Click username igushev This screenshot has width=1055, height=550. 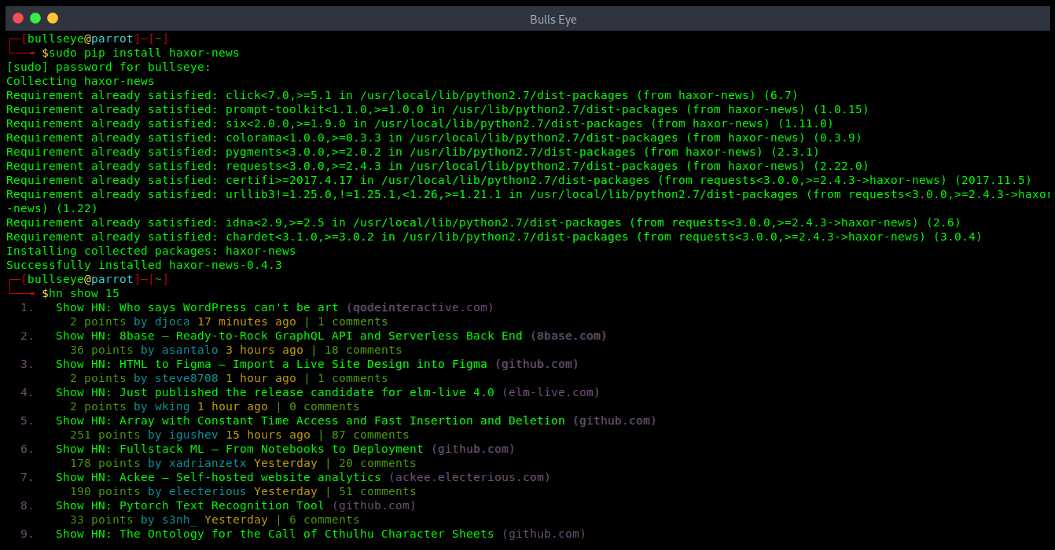tap(193, 434)
